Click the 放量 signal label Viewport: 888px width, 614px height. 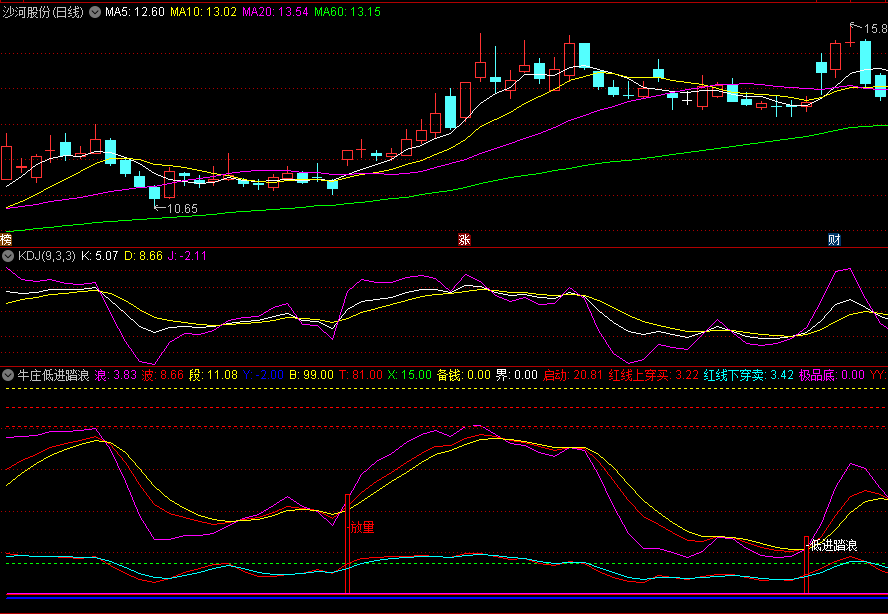[362, 527]
